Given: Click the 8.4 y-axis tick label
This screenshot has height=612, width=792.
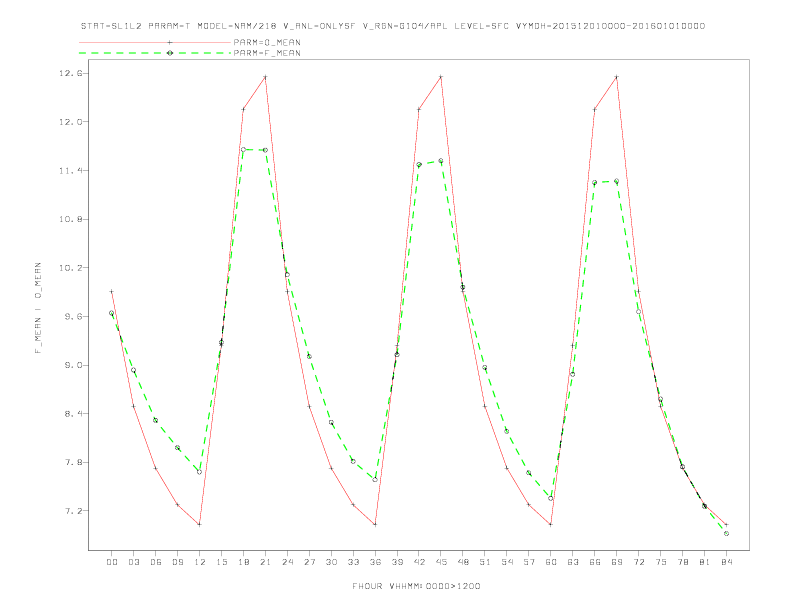Looking at the screenshot, I should point(73,414).
